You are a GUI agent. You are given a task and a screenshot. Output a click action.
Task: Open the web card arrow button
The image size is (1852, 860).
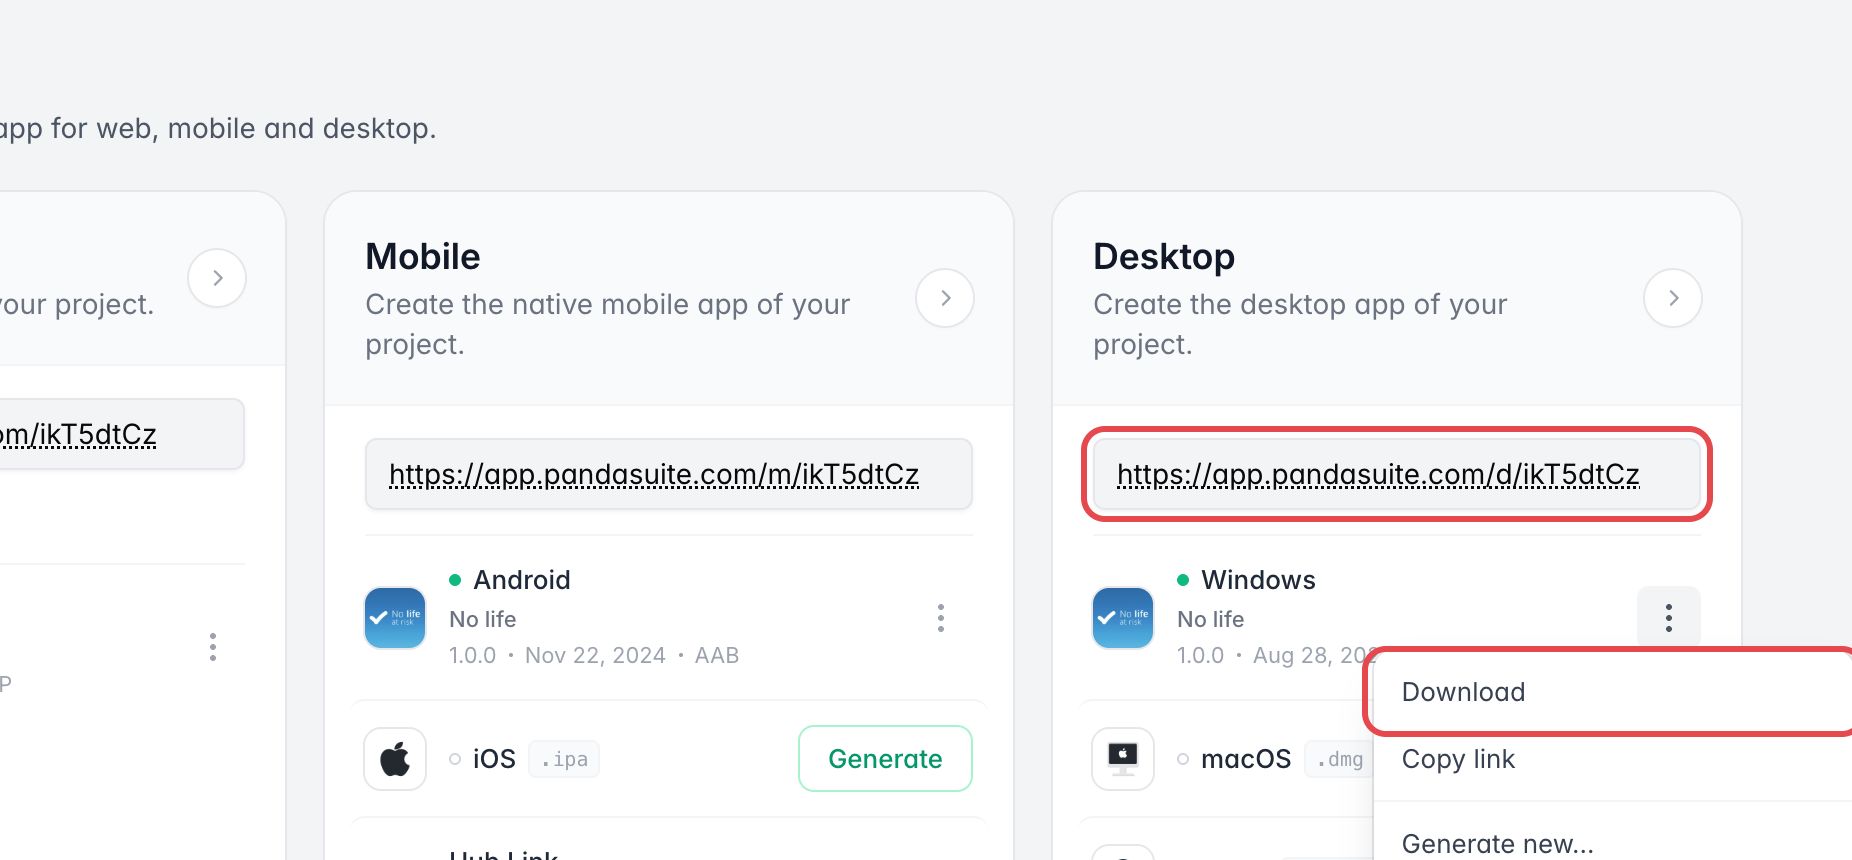point(217,278)
